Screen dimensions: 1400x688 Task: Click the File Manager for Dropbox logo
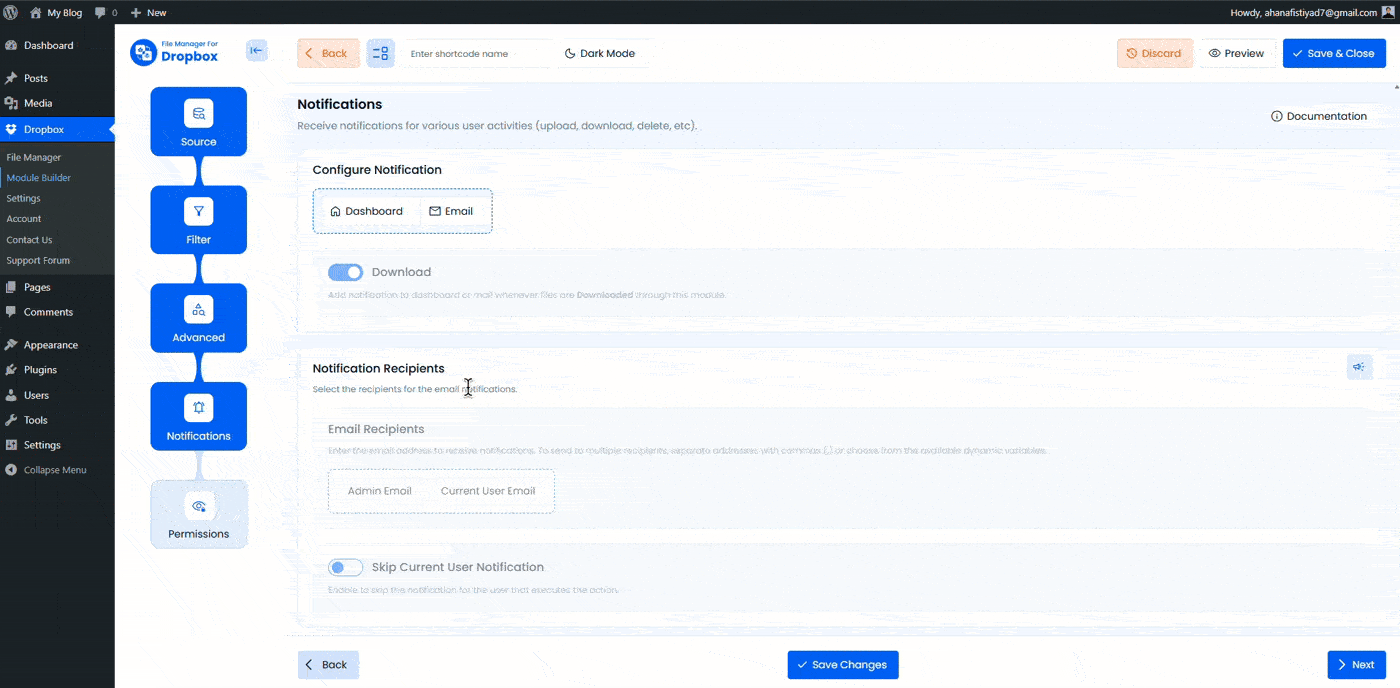[175, 51]
